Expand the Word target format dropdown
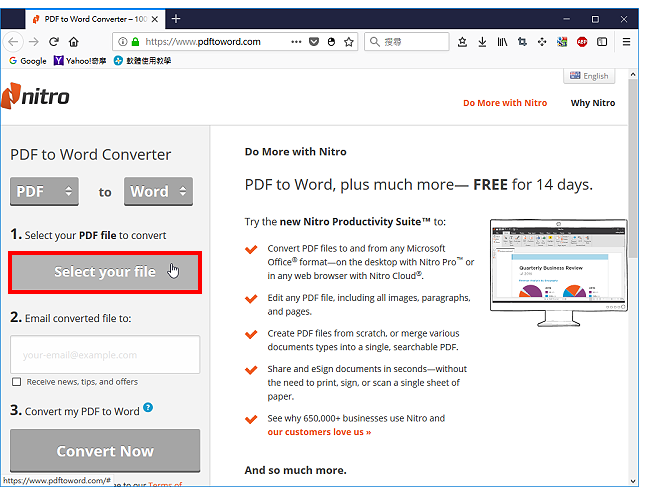The width and height of the screenshot is (649, 488). tap(159, 191)
